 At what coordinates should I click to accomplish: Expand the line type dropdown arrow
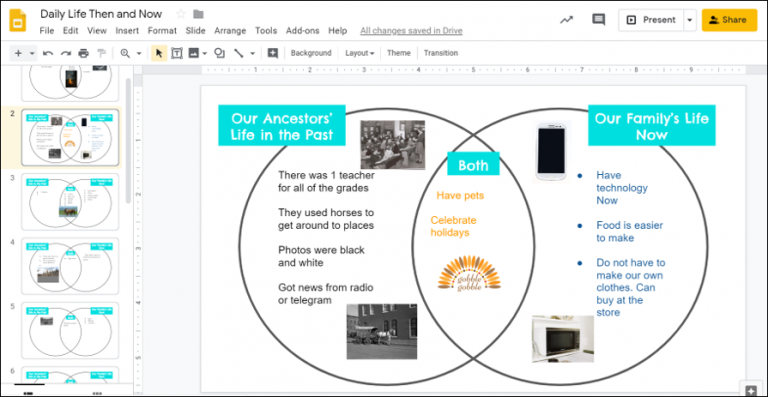(253, 53)
